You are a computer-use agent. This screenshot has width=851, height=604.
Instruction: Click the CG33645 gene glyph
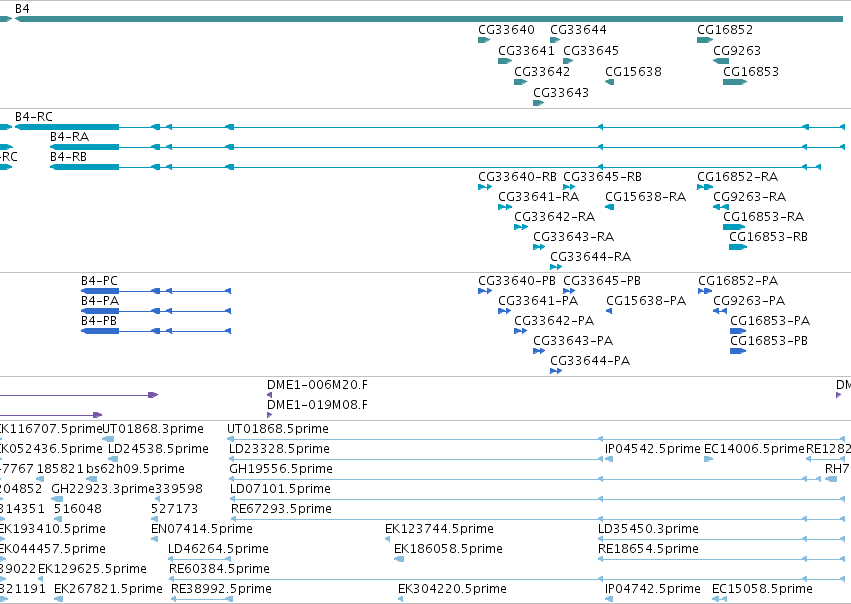(568, 61)
